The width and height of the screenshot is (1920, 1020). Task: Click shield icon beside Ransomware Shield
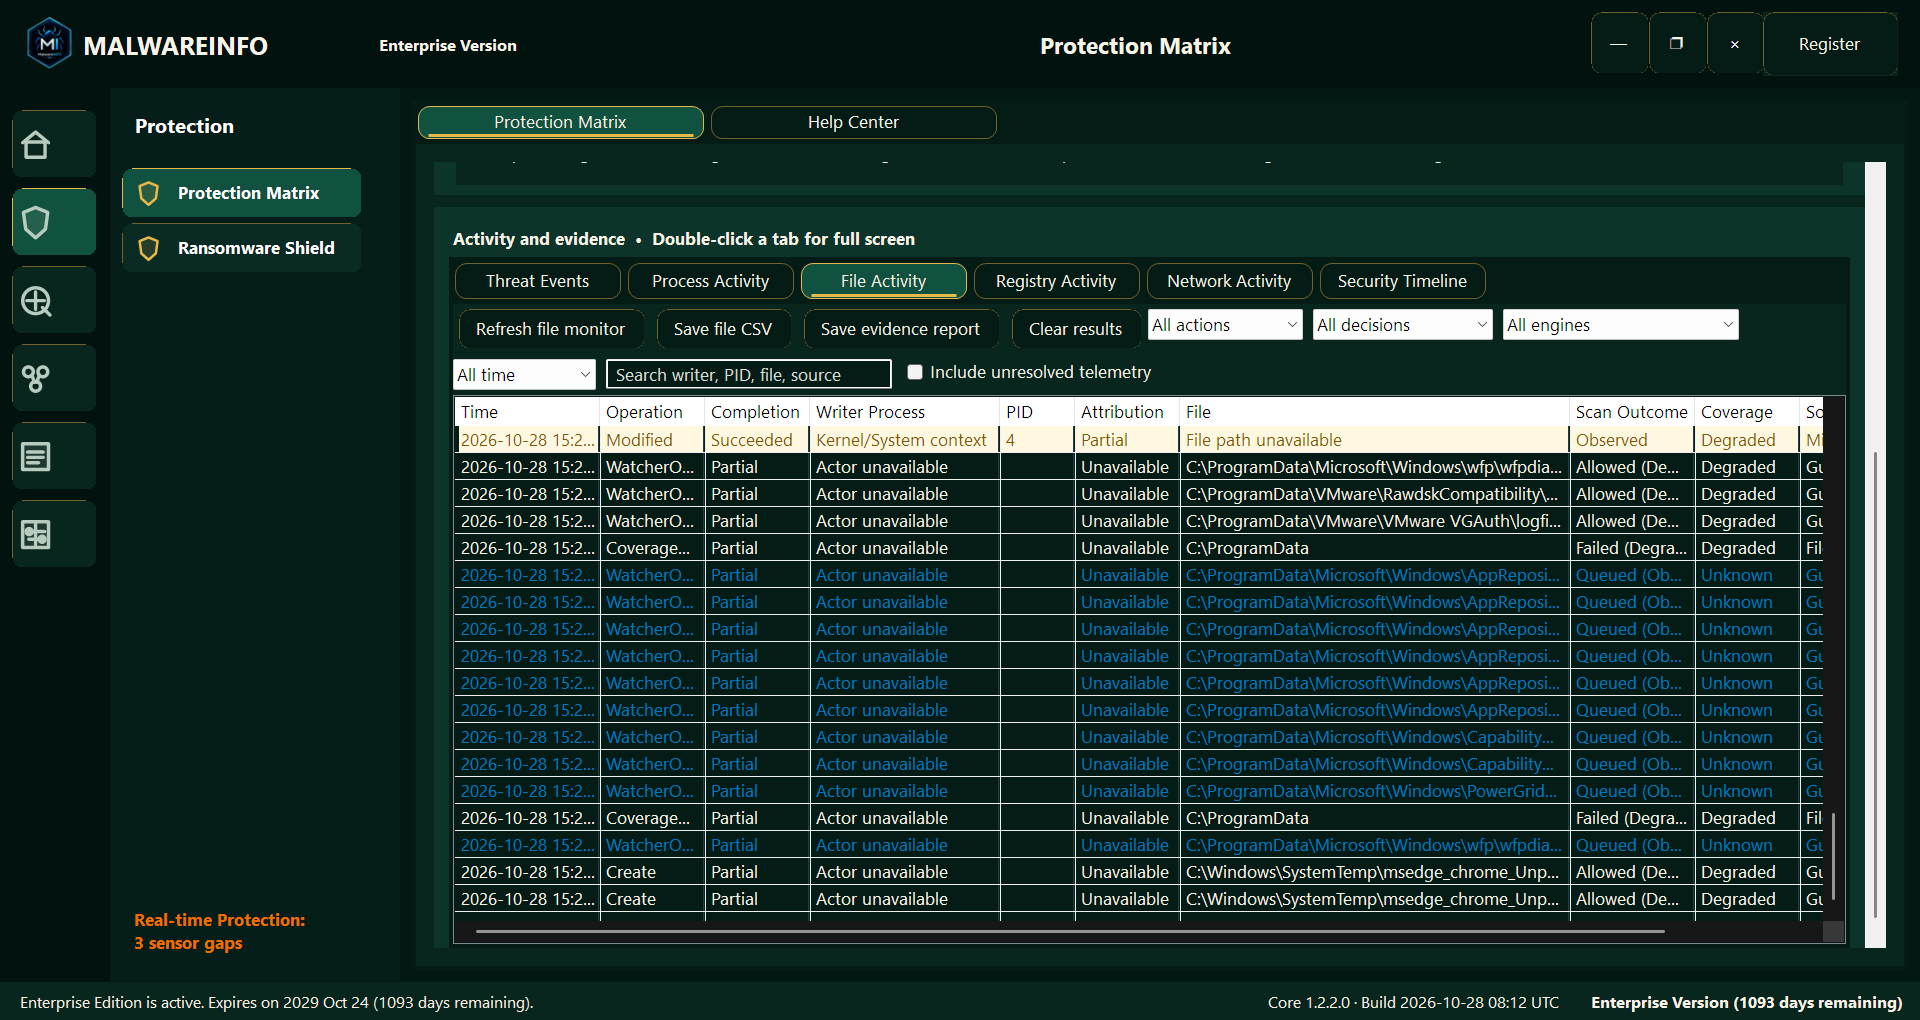tap(149, 248)
